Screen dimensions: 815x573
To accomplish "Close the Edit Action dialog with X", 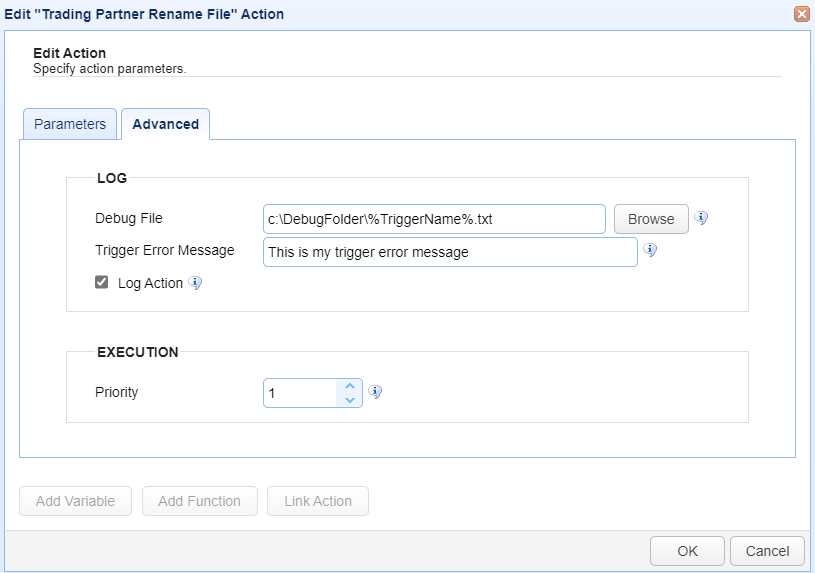I will tap(802, 14).
